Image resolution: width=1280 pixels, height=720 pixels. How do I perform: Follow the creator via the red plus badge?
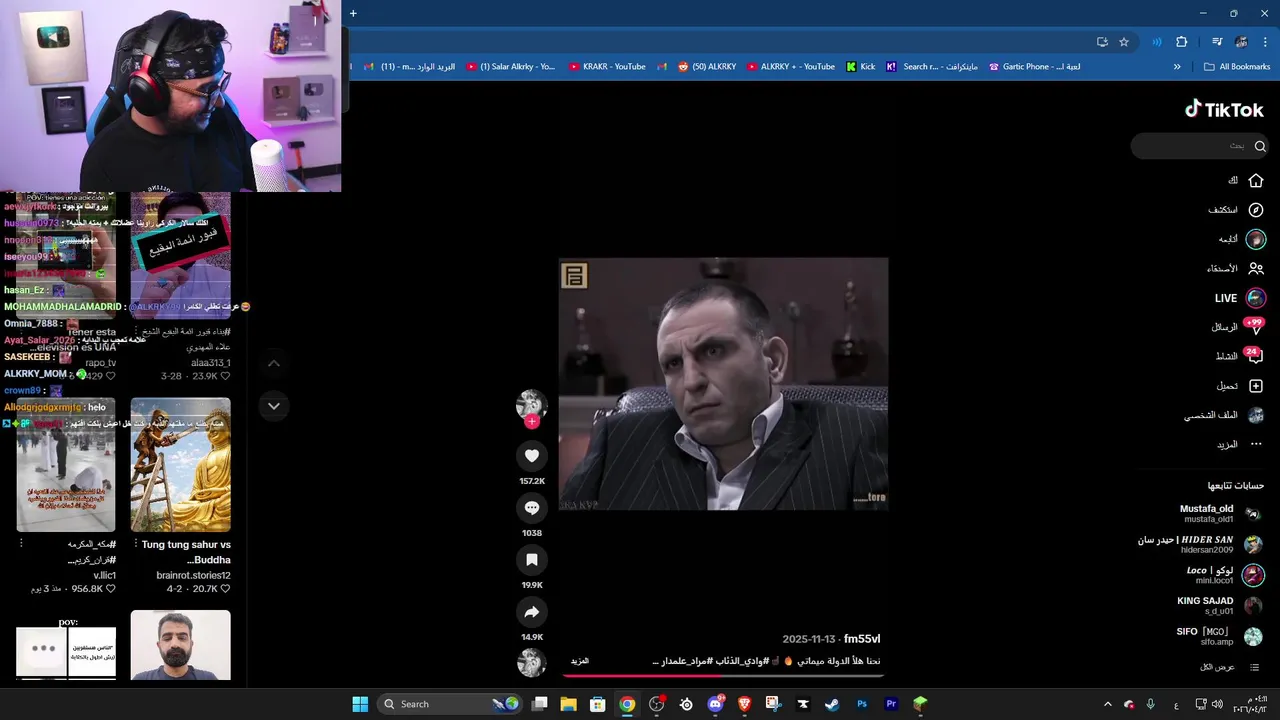pyautogui.click(x=532, y=421)
